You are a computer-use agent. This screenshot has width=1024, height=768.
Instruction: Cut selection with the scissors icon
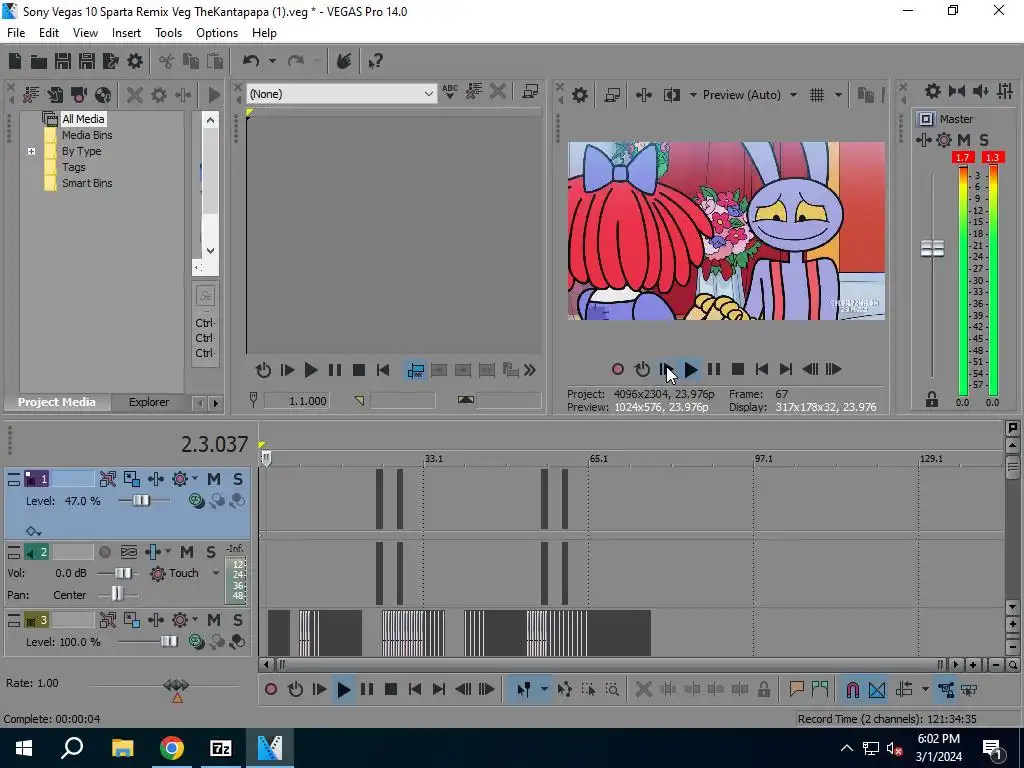167,61
